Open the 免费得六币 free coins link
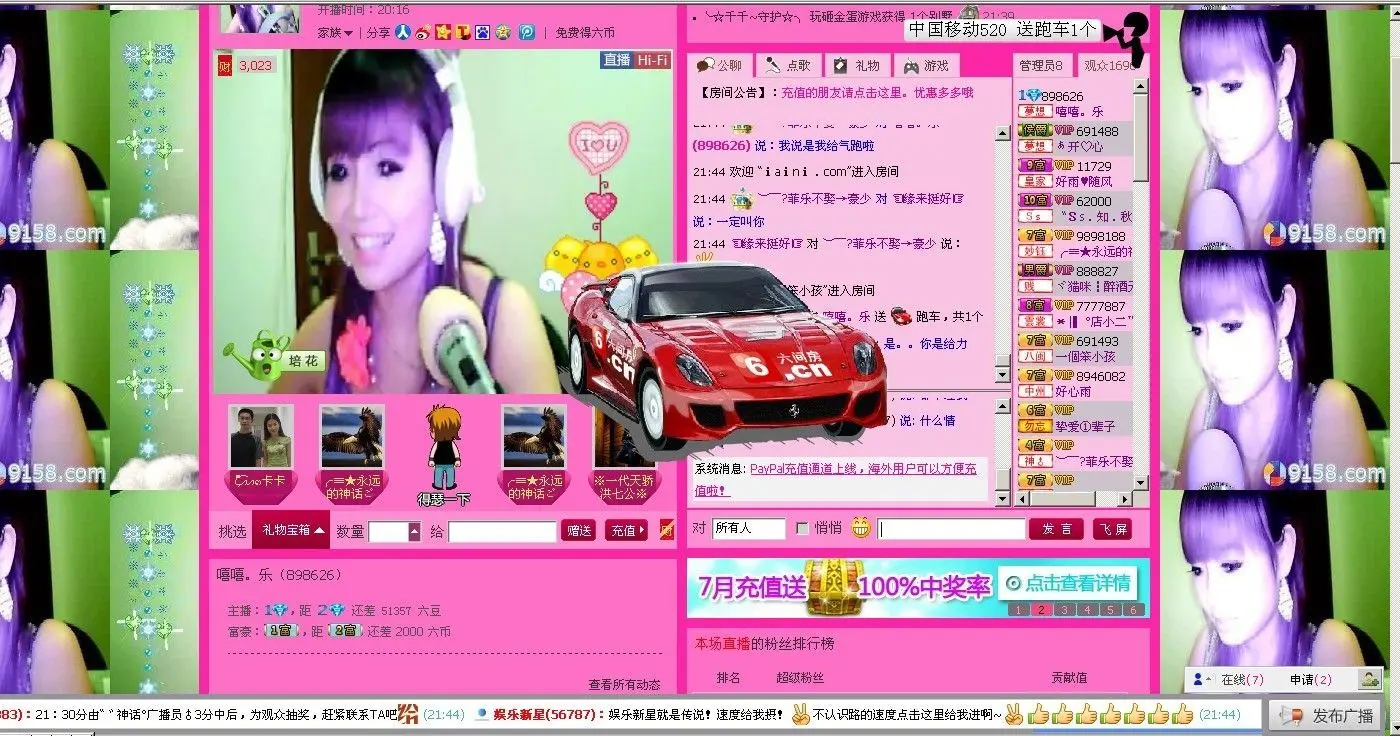 [x=585, y=32]
